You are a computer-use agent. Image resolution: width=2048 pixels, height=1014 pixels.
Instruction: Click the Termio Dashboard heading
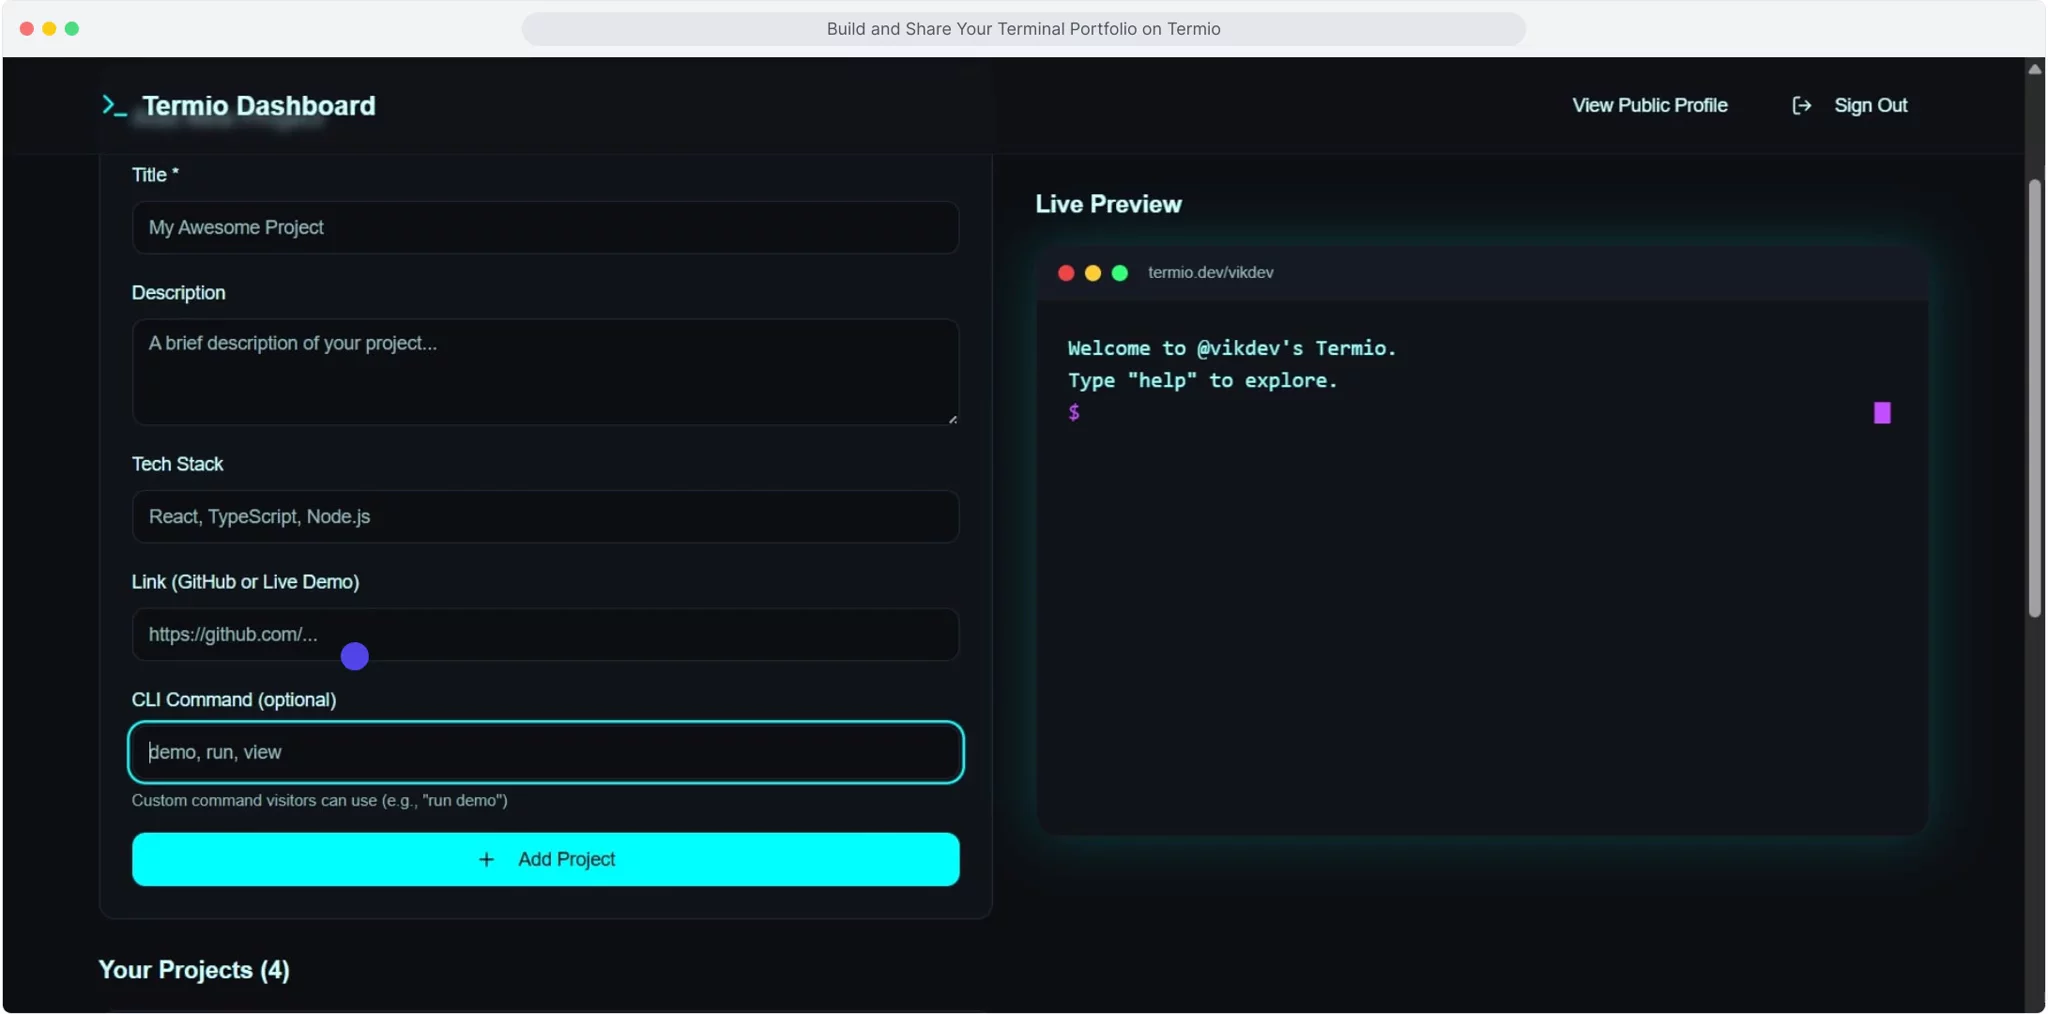pyautogui.click(x=259, y=105)
